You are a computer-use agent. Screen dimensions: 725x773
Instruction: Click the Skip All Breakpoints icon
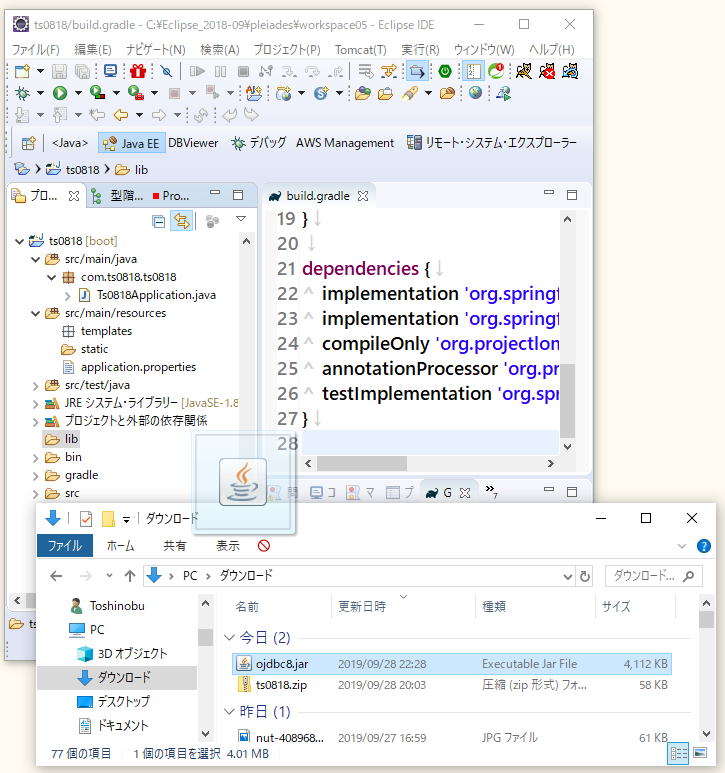click(x=167, y=71)
